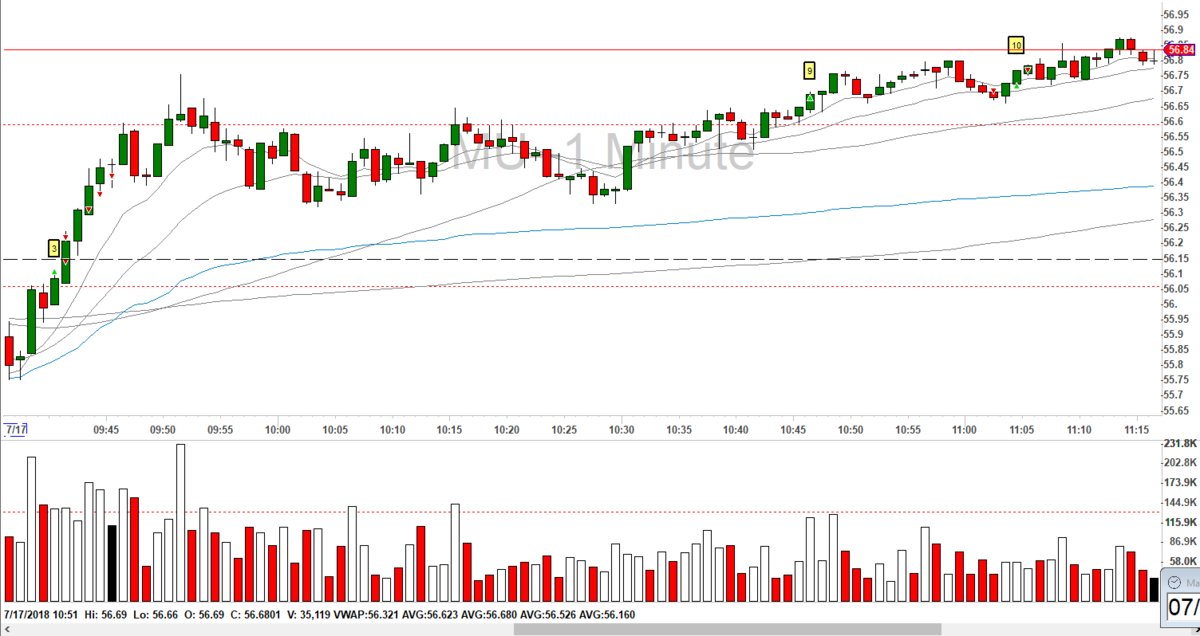Select the tallest volume bar near 09:50
The height and width of the screenshot is (636, 1200).
click(180, 523)
